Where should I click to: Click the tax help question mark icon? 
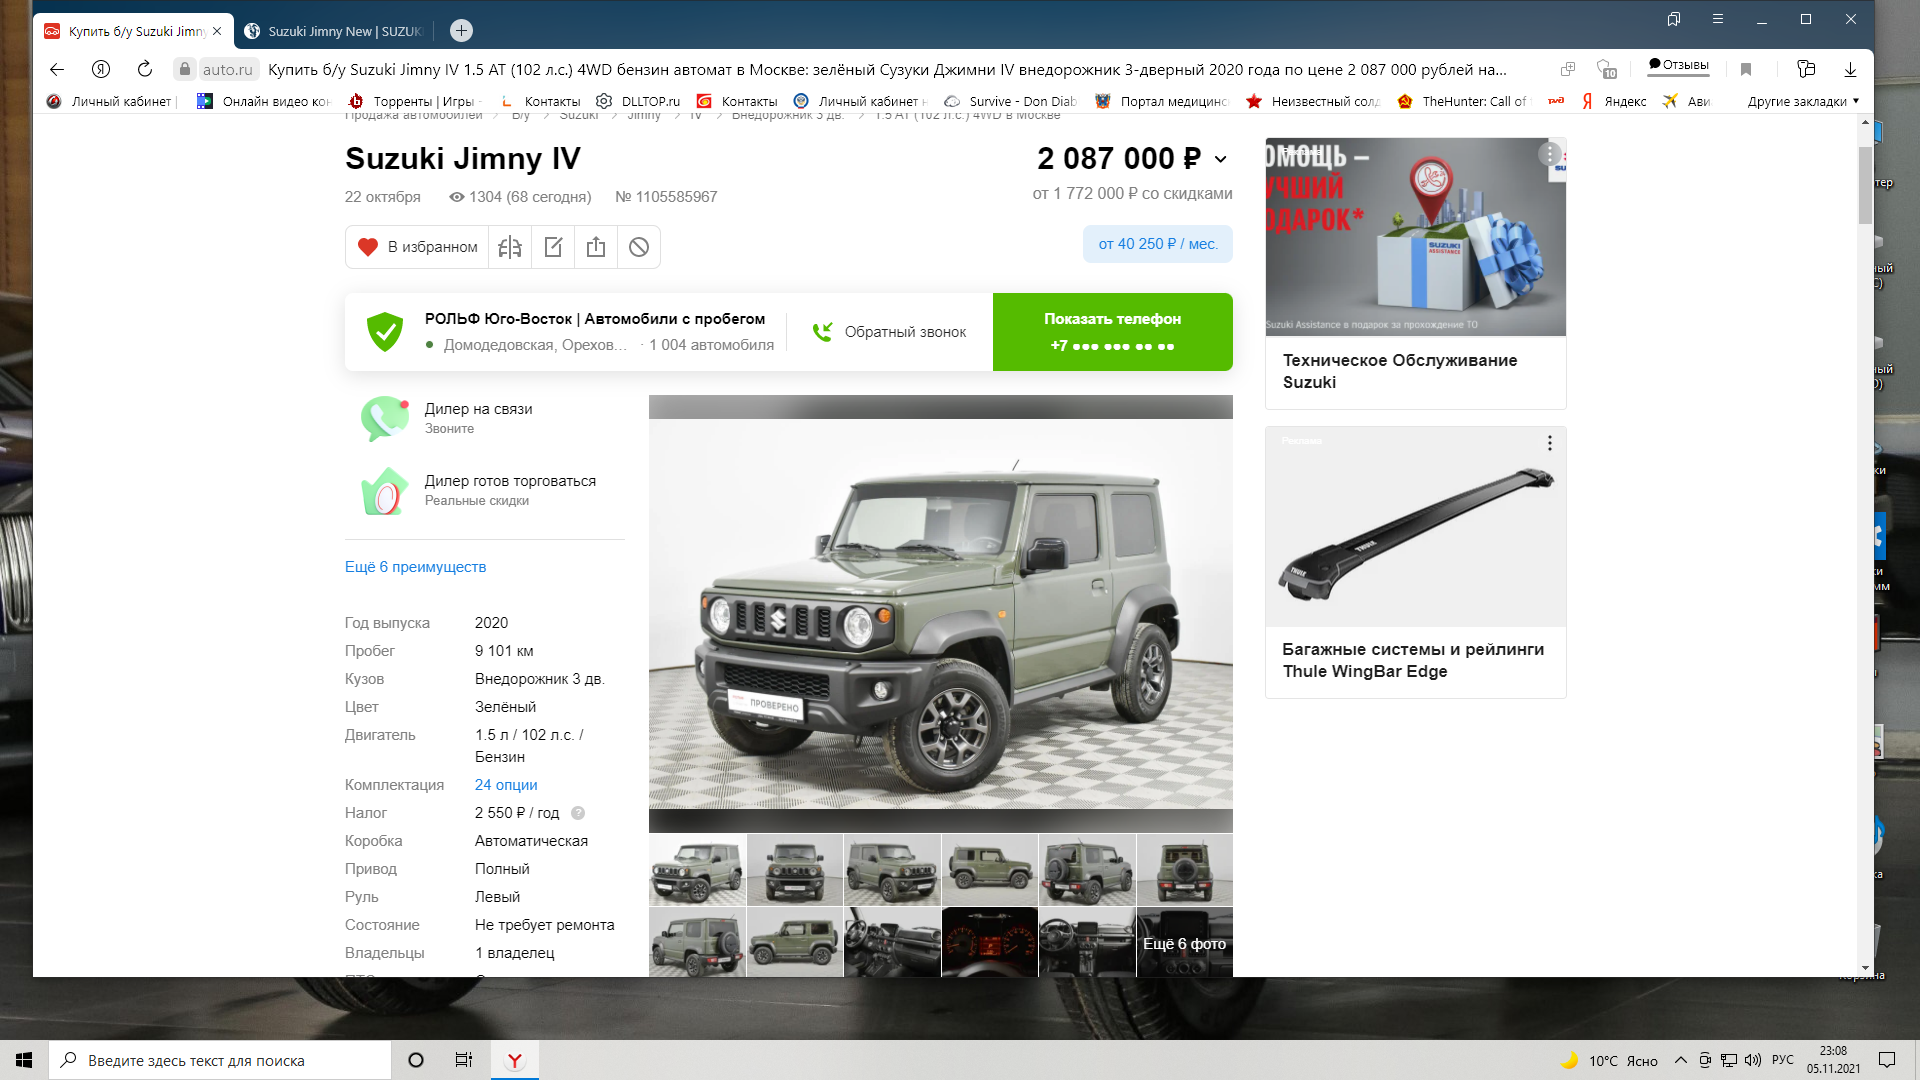coord(578,813)
